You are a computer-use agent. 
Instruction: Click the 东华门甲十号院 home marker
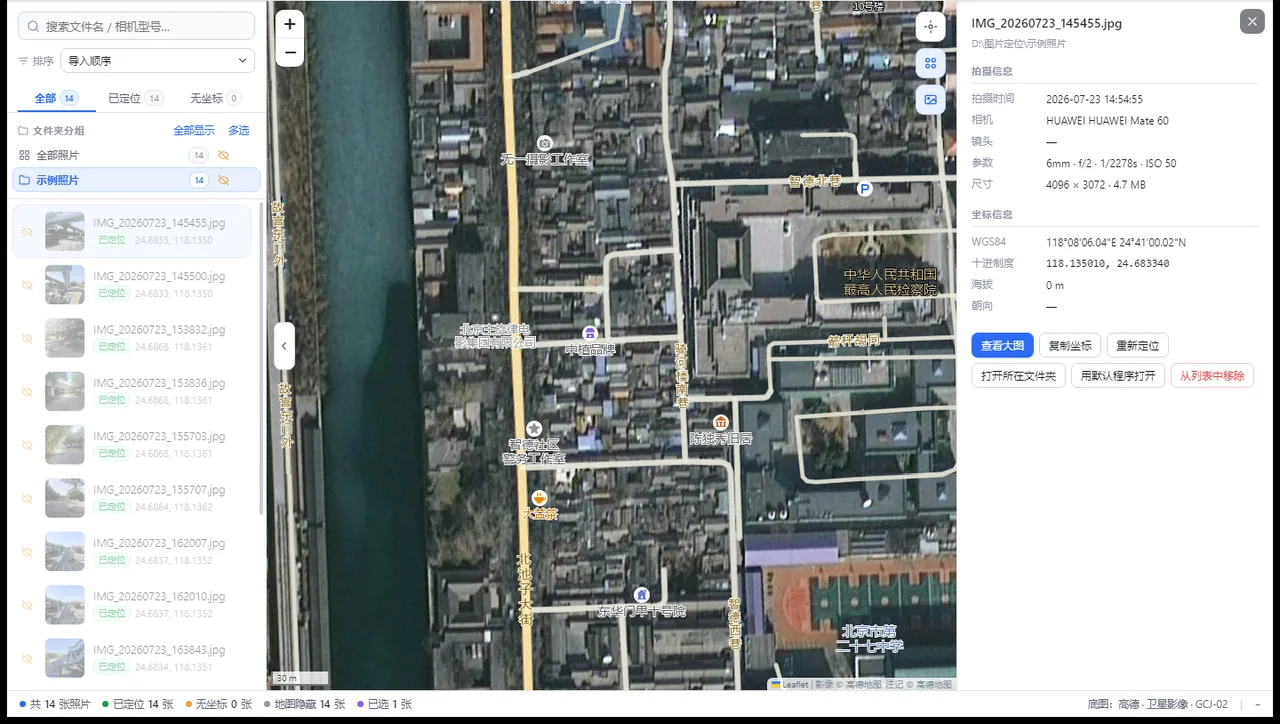click(x=642, y=595)
